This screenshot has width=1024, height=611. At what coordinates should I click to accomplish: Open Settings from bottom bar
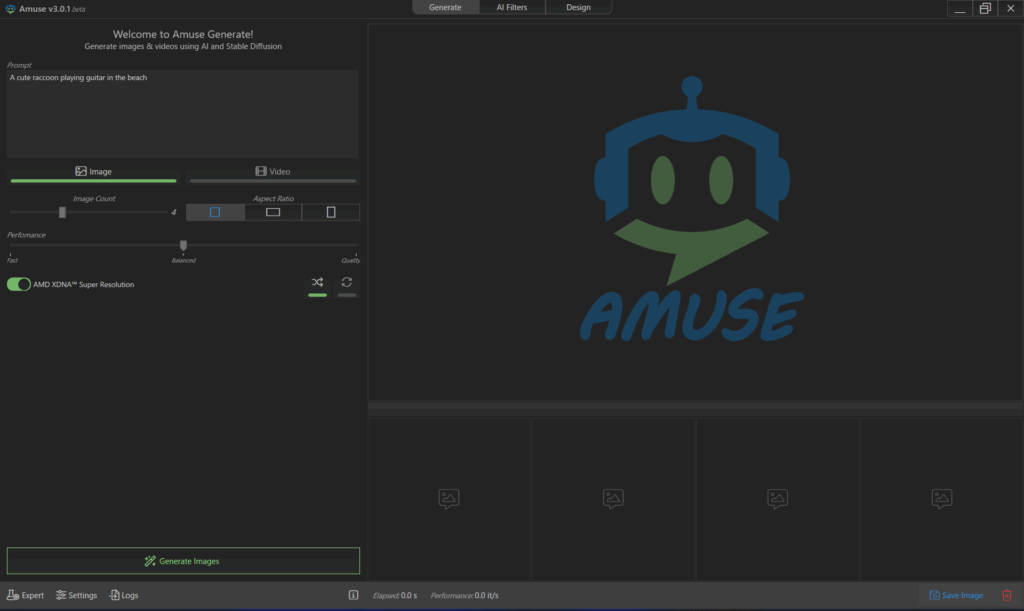(76, 595)
